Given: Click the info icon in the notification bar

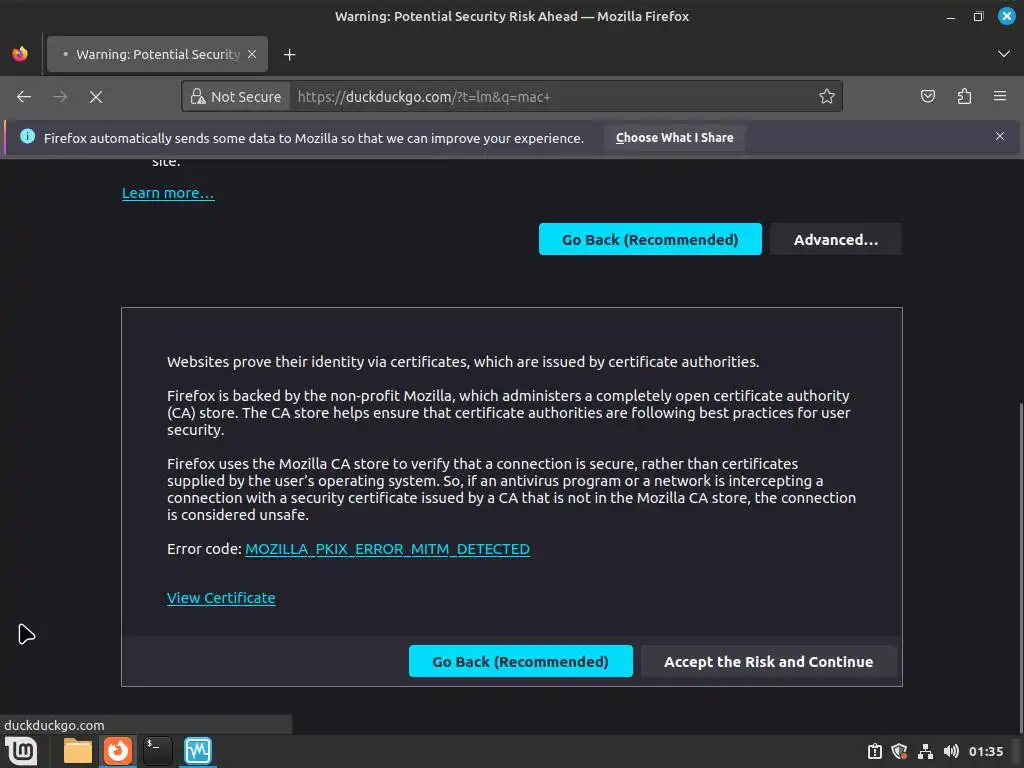Looking at the screenshot, I should click(27, 136).
